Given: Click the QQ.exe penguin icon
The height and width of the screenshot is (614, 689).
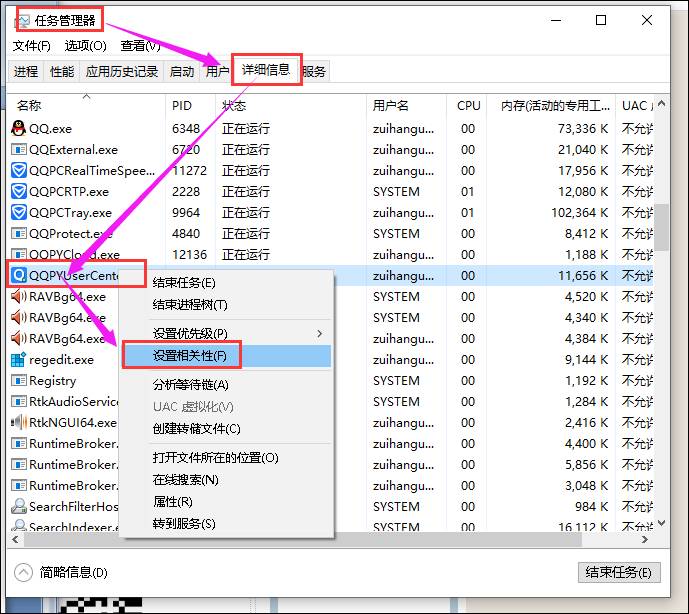Looking at the screenshot, I should click(x=18, y=128).
